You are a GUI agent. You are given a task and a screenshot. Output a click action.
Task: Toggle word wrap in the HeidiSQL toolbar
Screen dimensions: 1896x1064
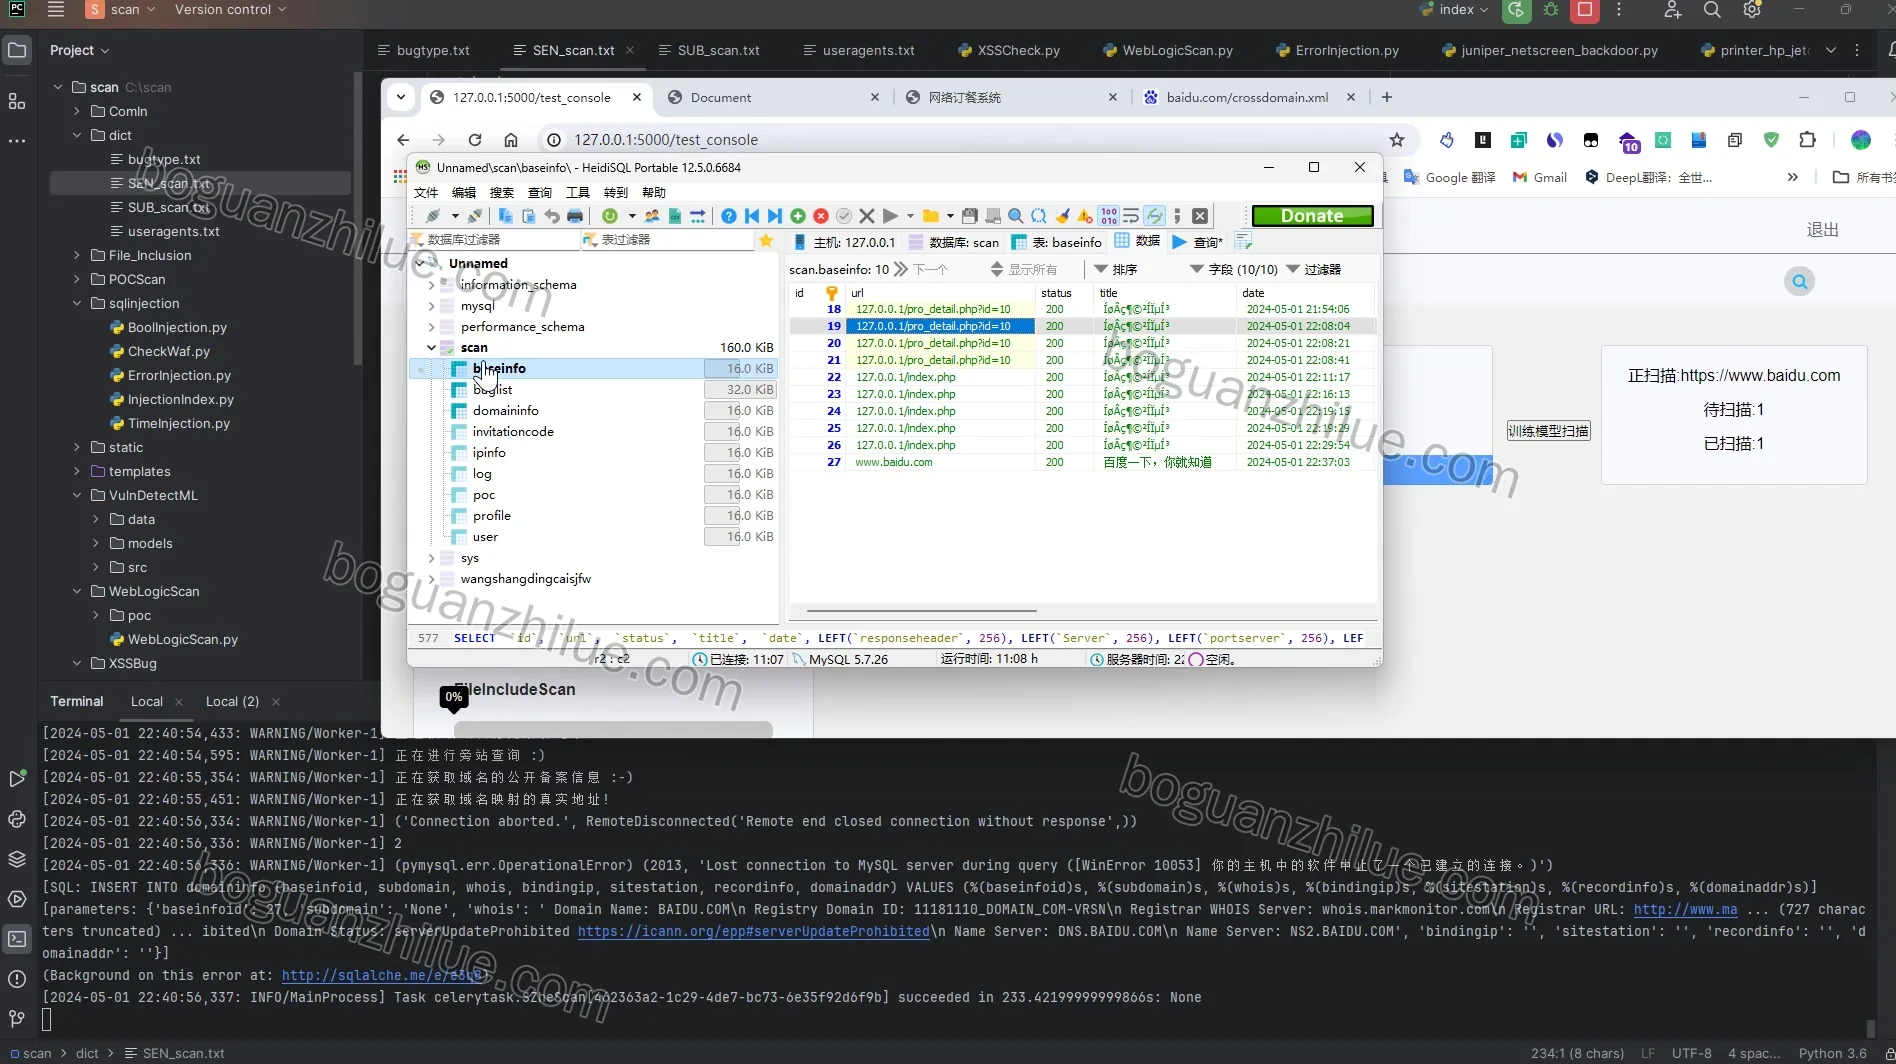1131,216
